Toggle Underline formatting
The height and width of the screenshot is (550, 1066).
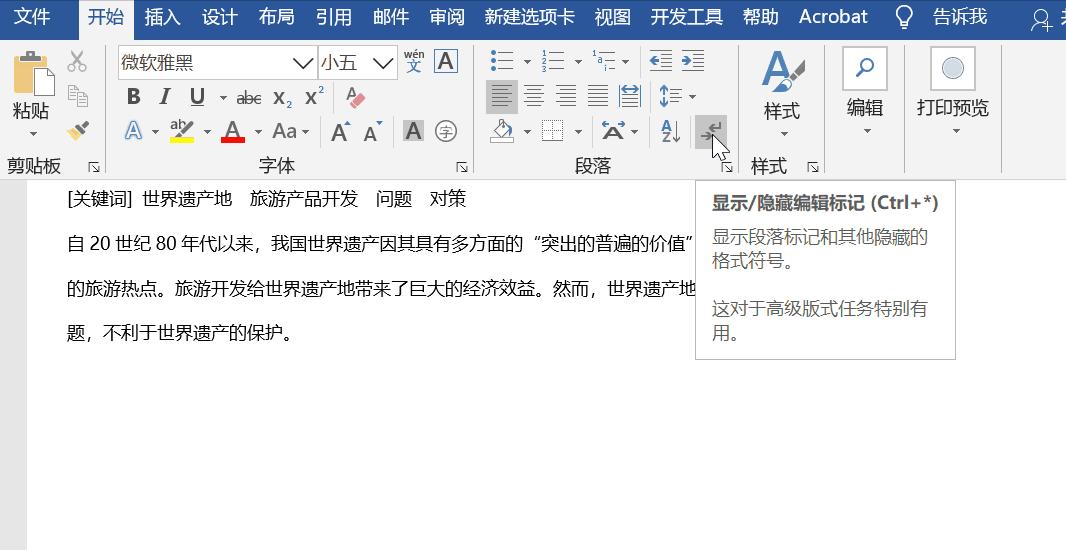[197, 97]
